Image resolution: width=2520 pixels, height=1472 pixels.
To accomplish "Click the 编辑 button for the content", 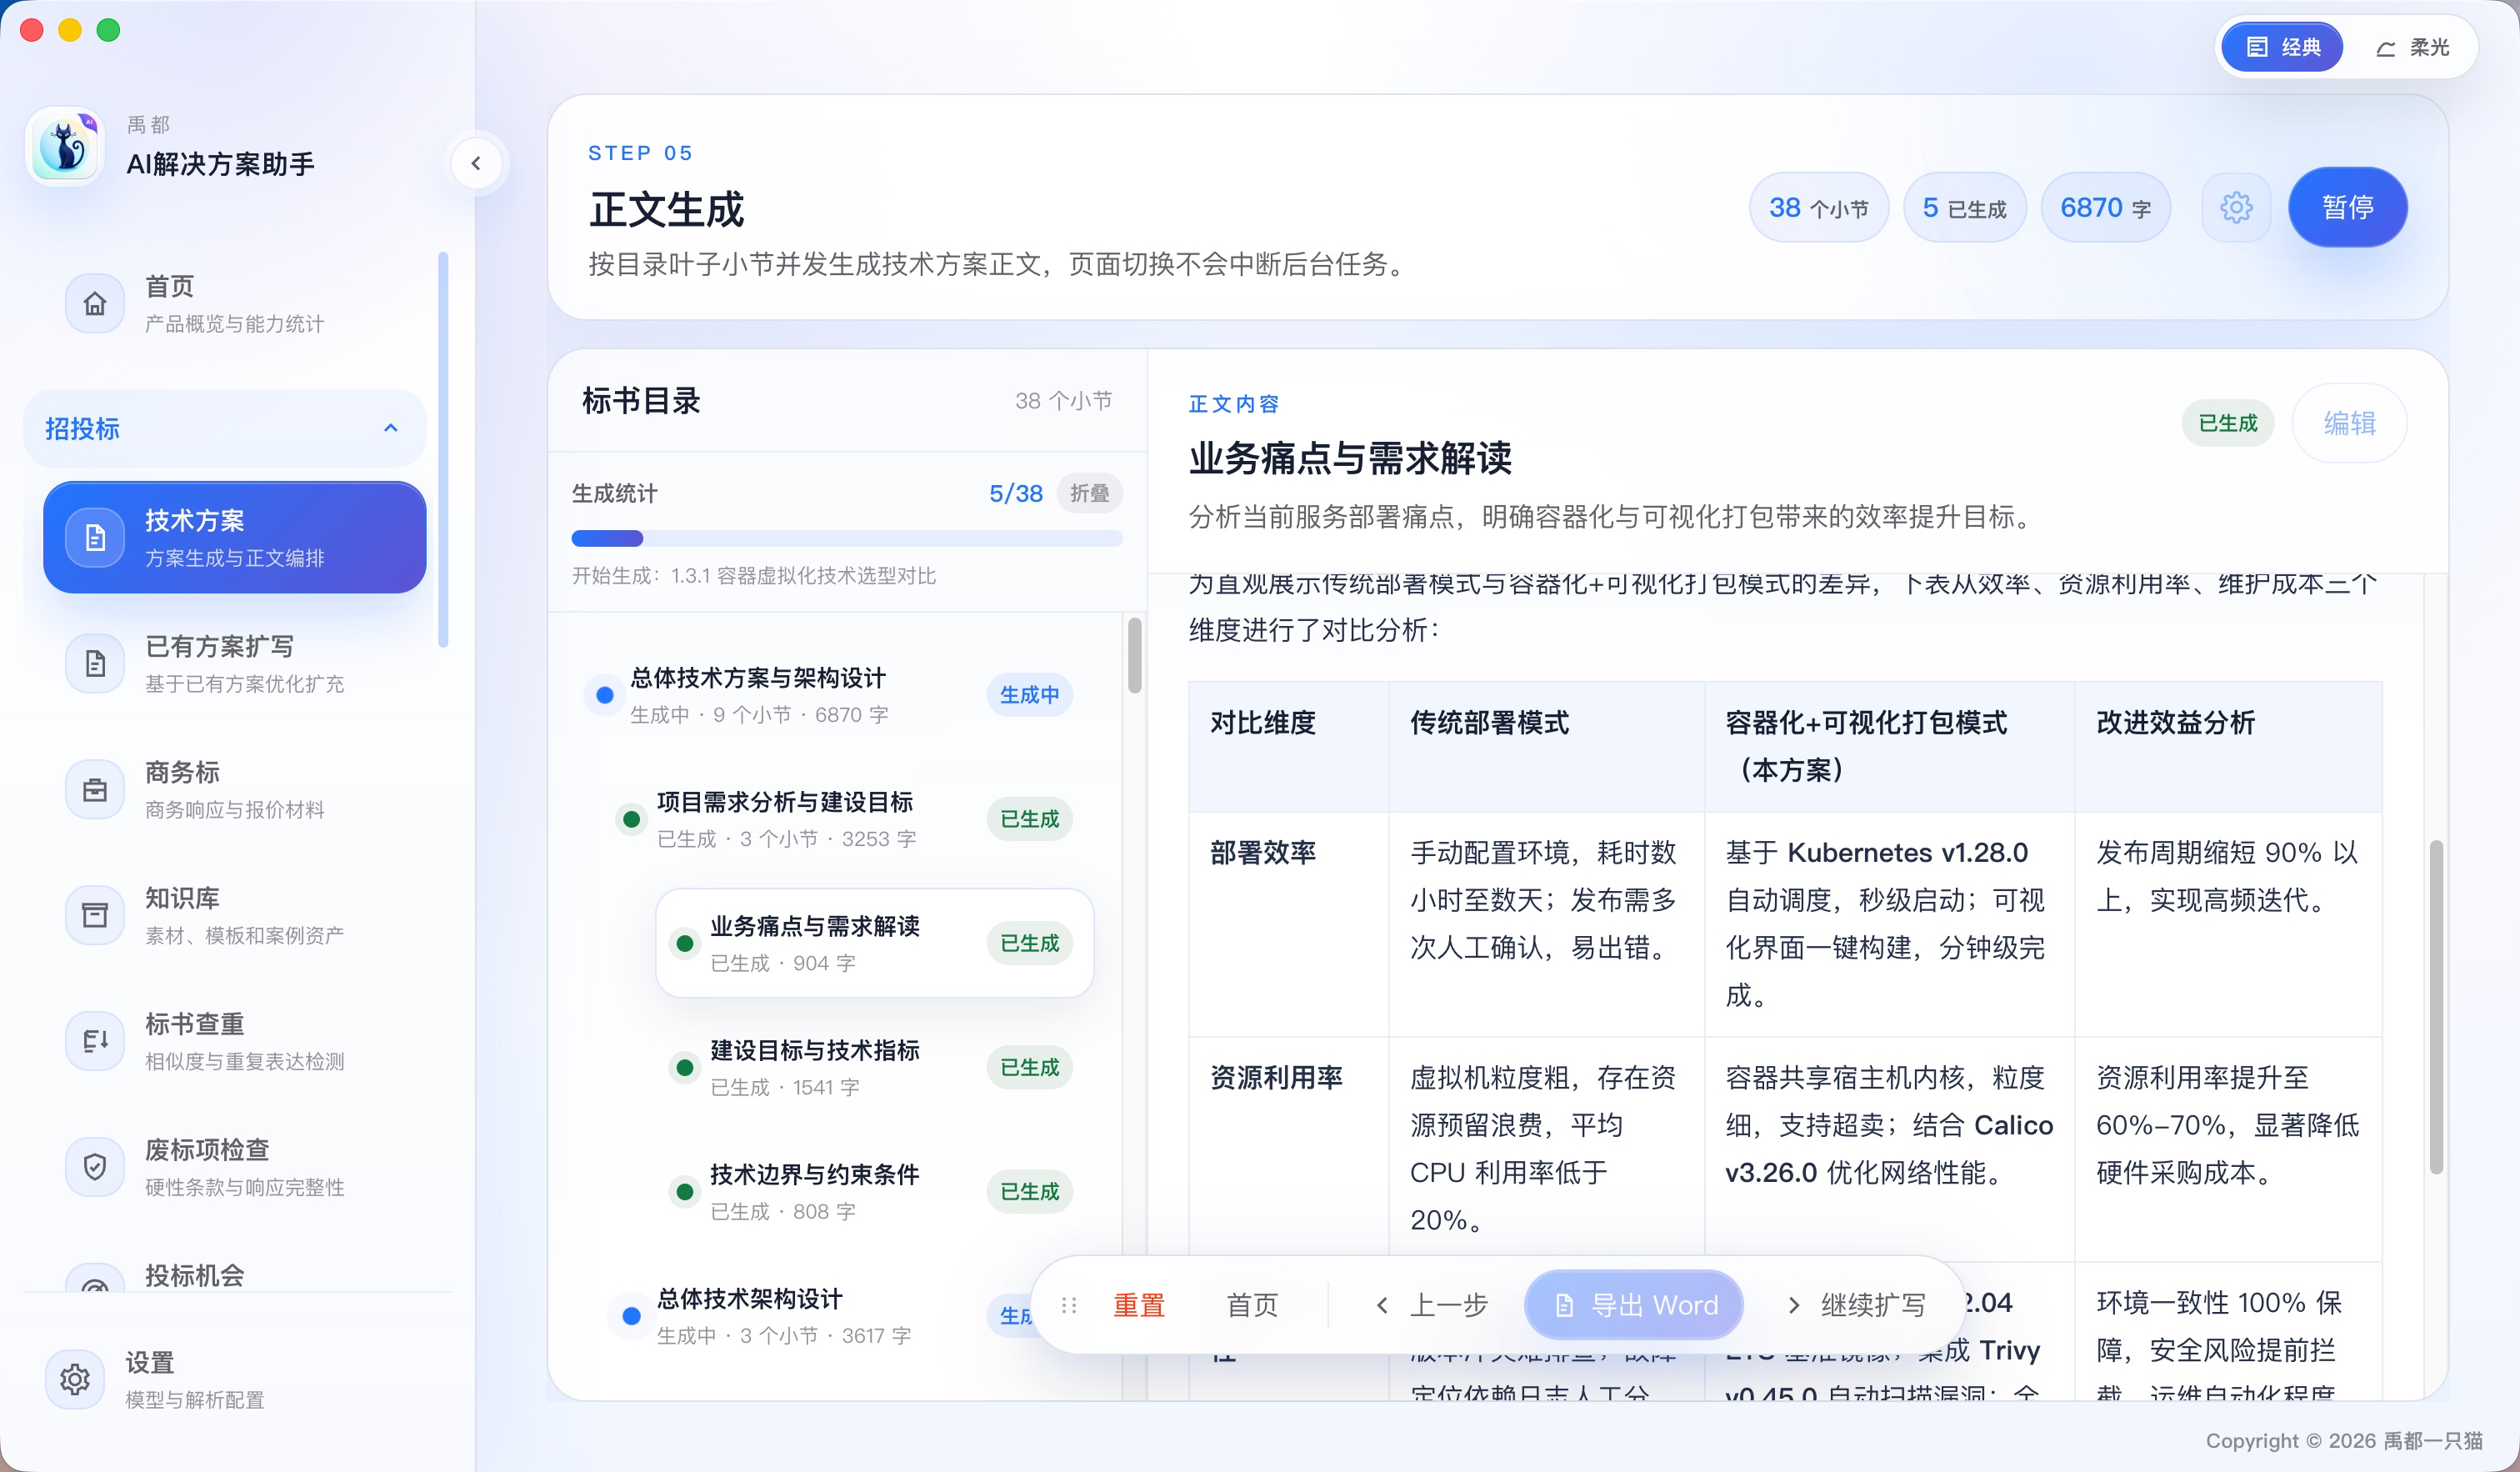I will click(2349, 423).
